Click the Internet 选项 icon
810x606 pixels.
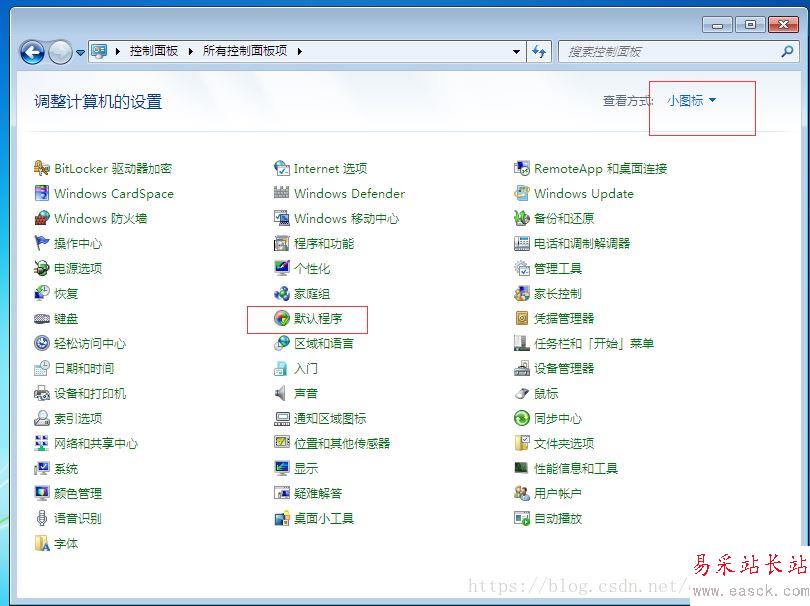tap(282, 168)
